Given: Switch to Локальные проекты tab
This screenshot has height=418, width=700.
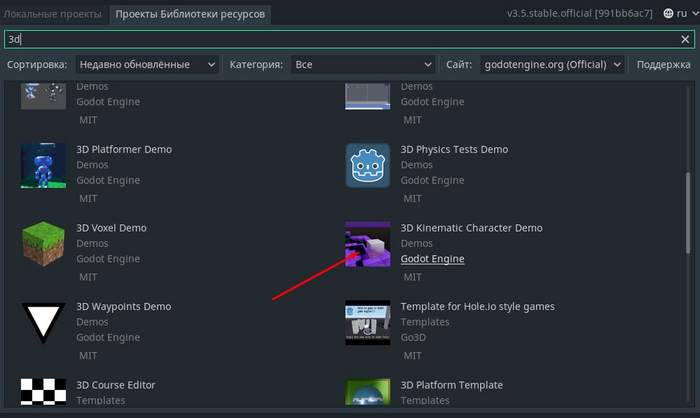Looking at the screenshot, I should click(52, 14).
